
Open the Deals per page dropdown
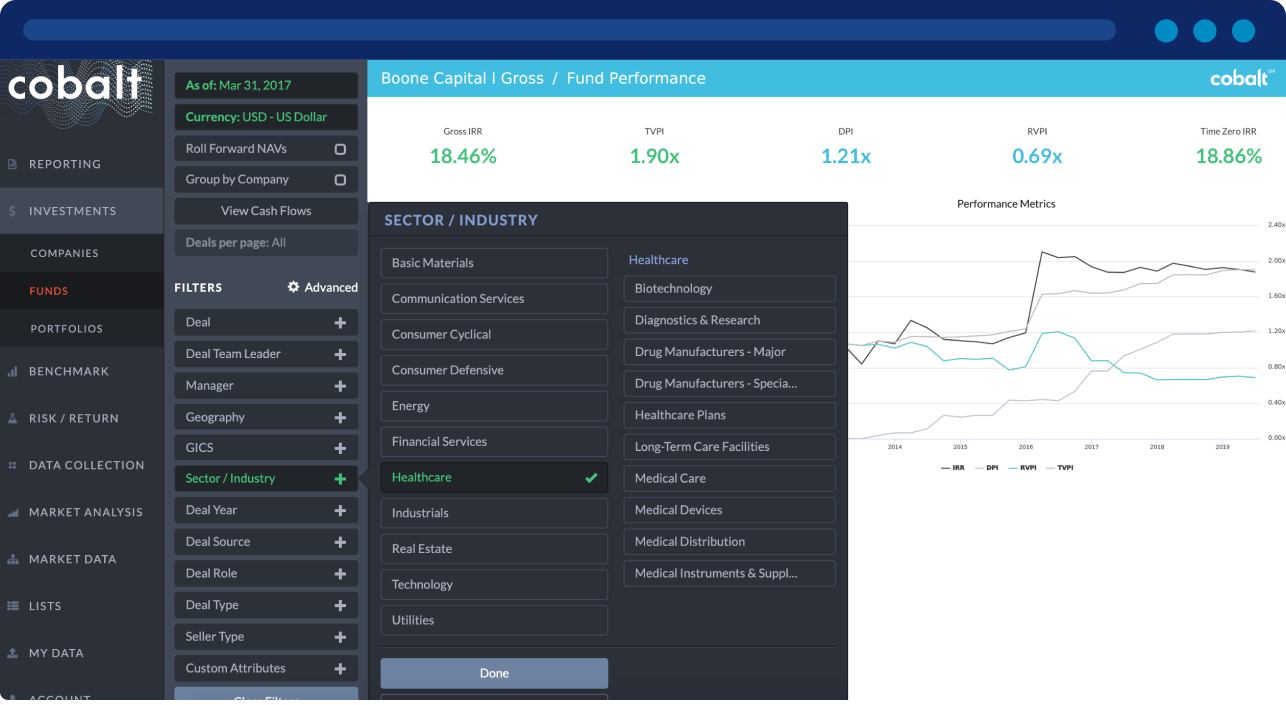click(x=266, y=242)
